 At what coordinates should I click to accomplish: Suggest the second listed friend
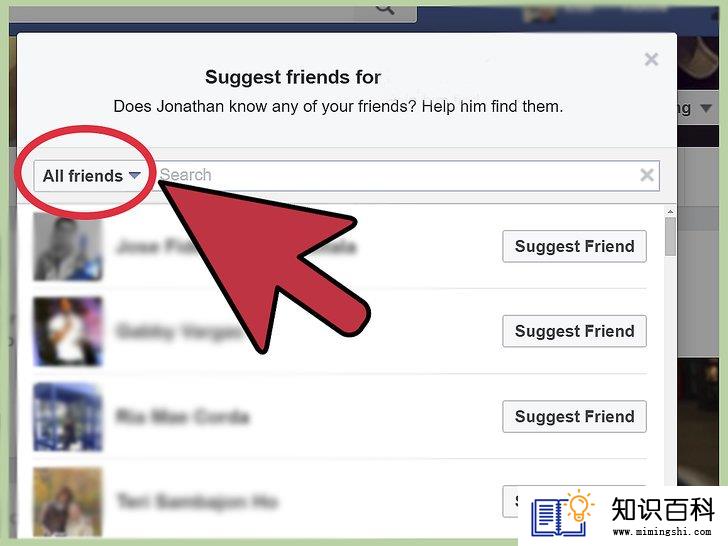[x=574, y=331]
